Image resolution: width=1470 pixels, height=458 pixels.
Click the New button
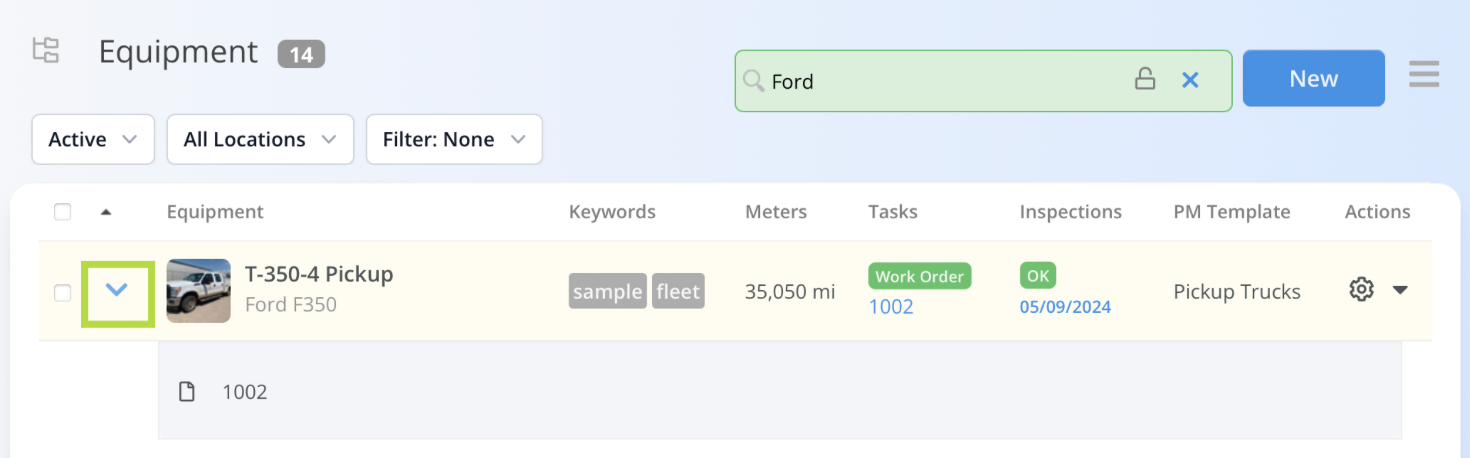coord(1313,79)
